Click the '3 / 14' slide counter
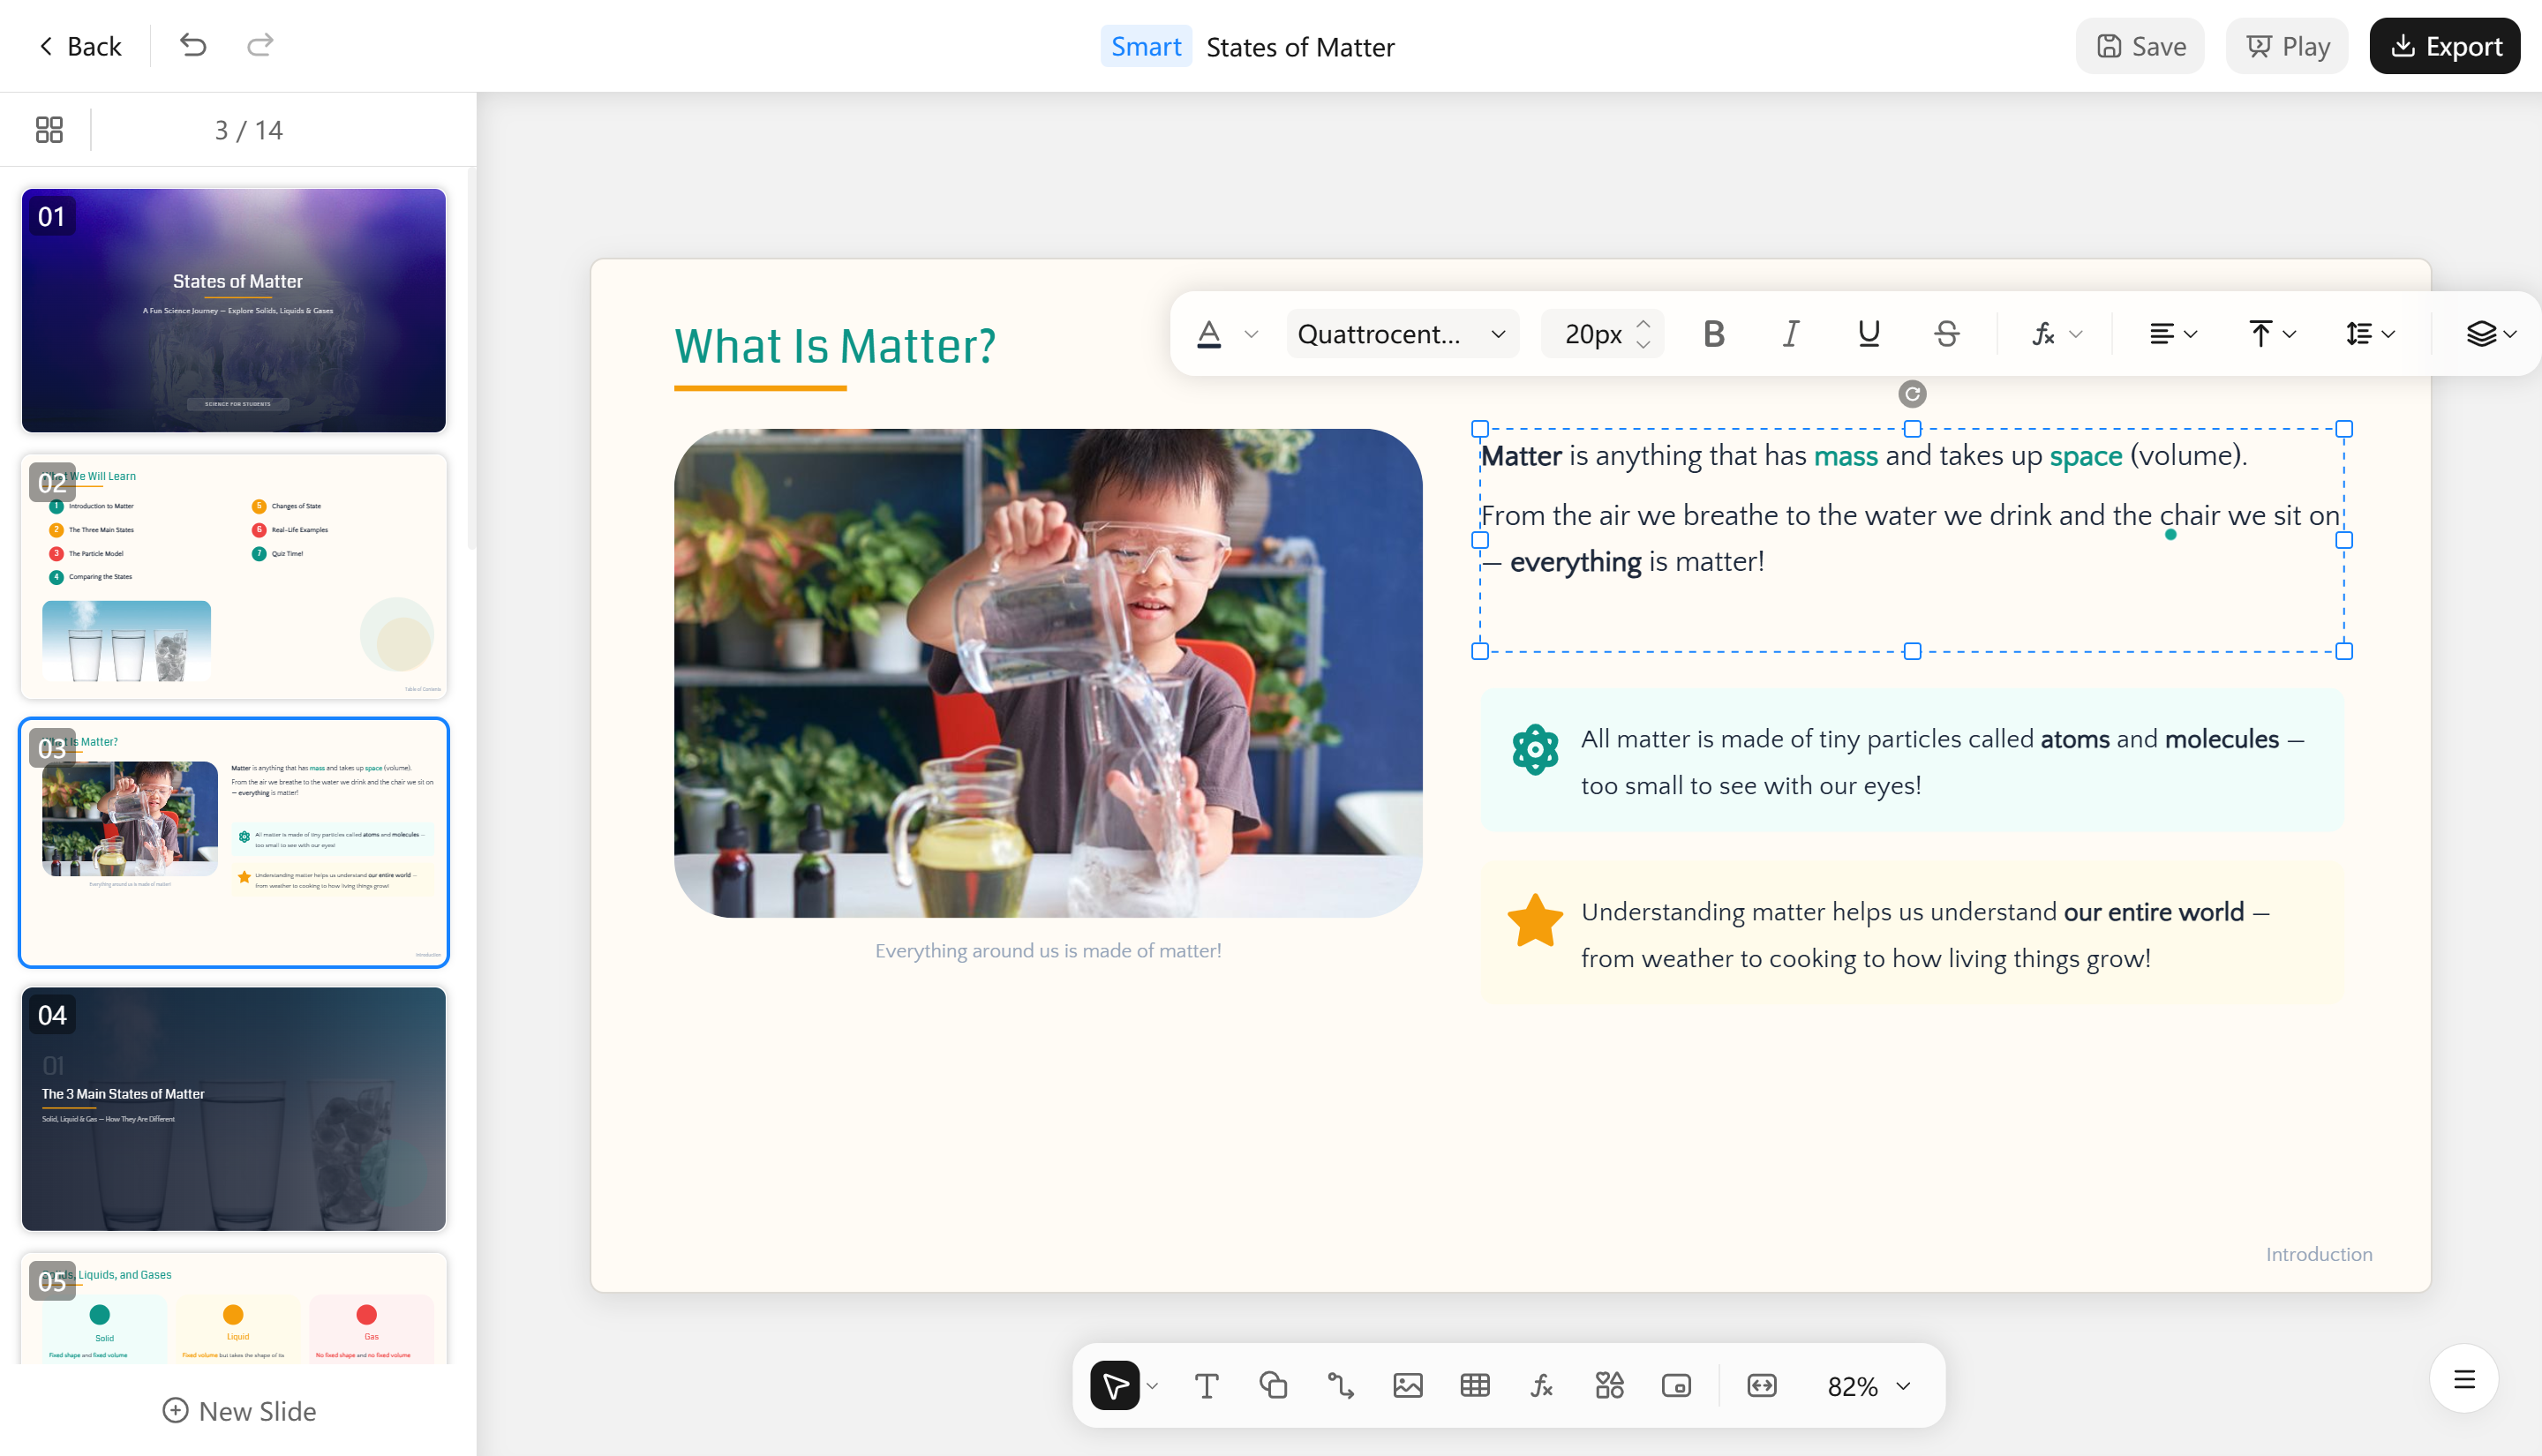This screenshot has width=2542, height=1456. (248, 130)
